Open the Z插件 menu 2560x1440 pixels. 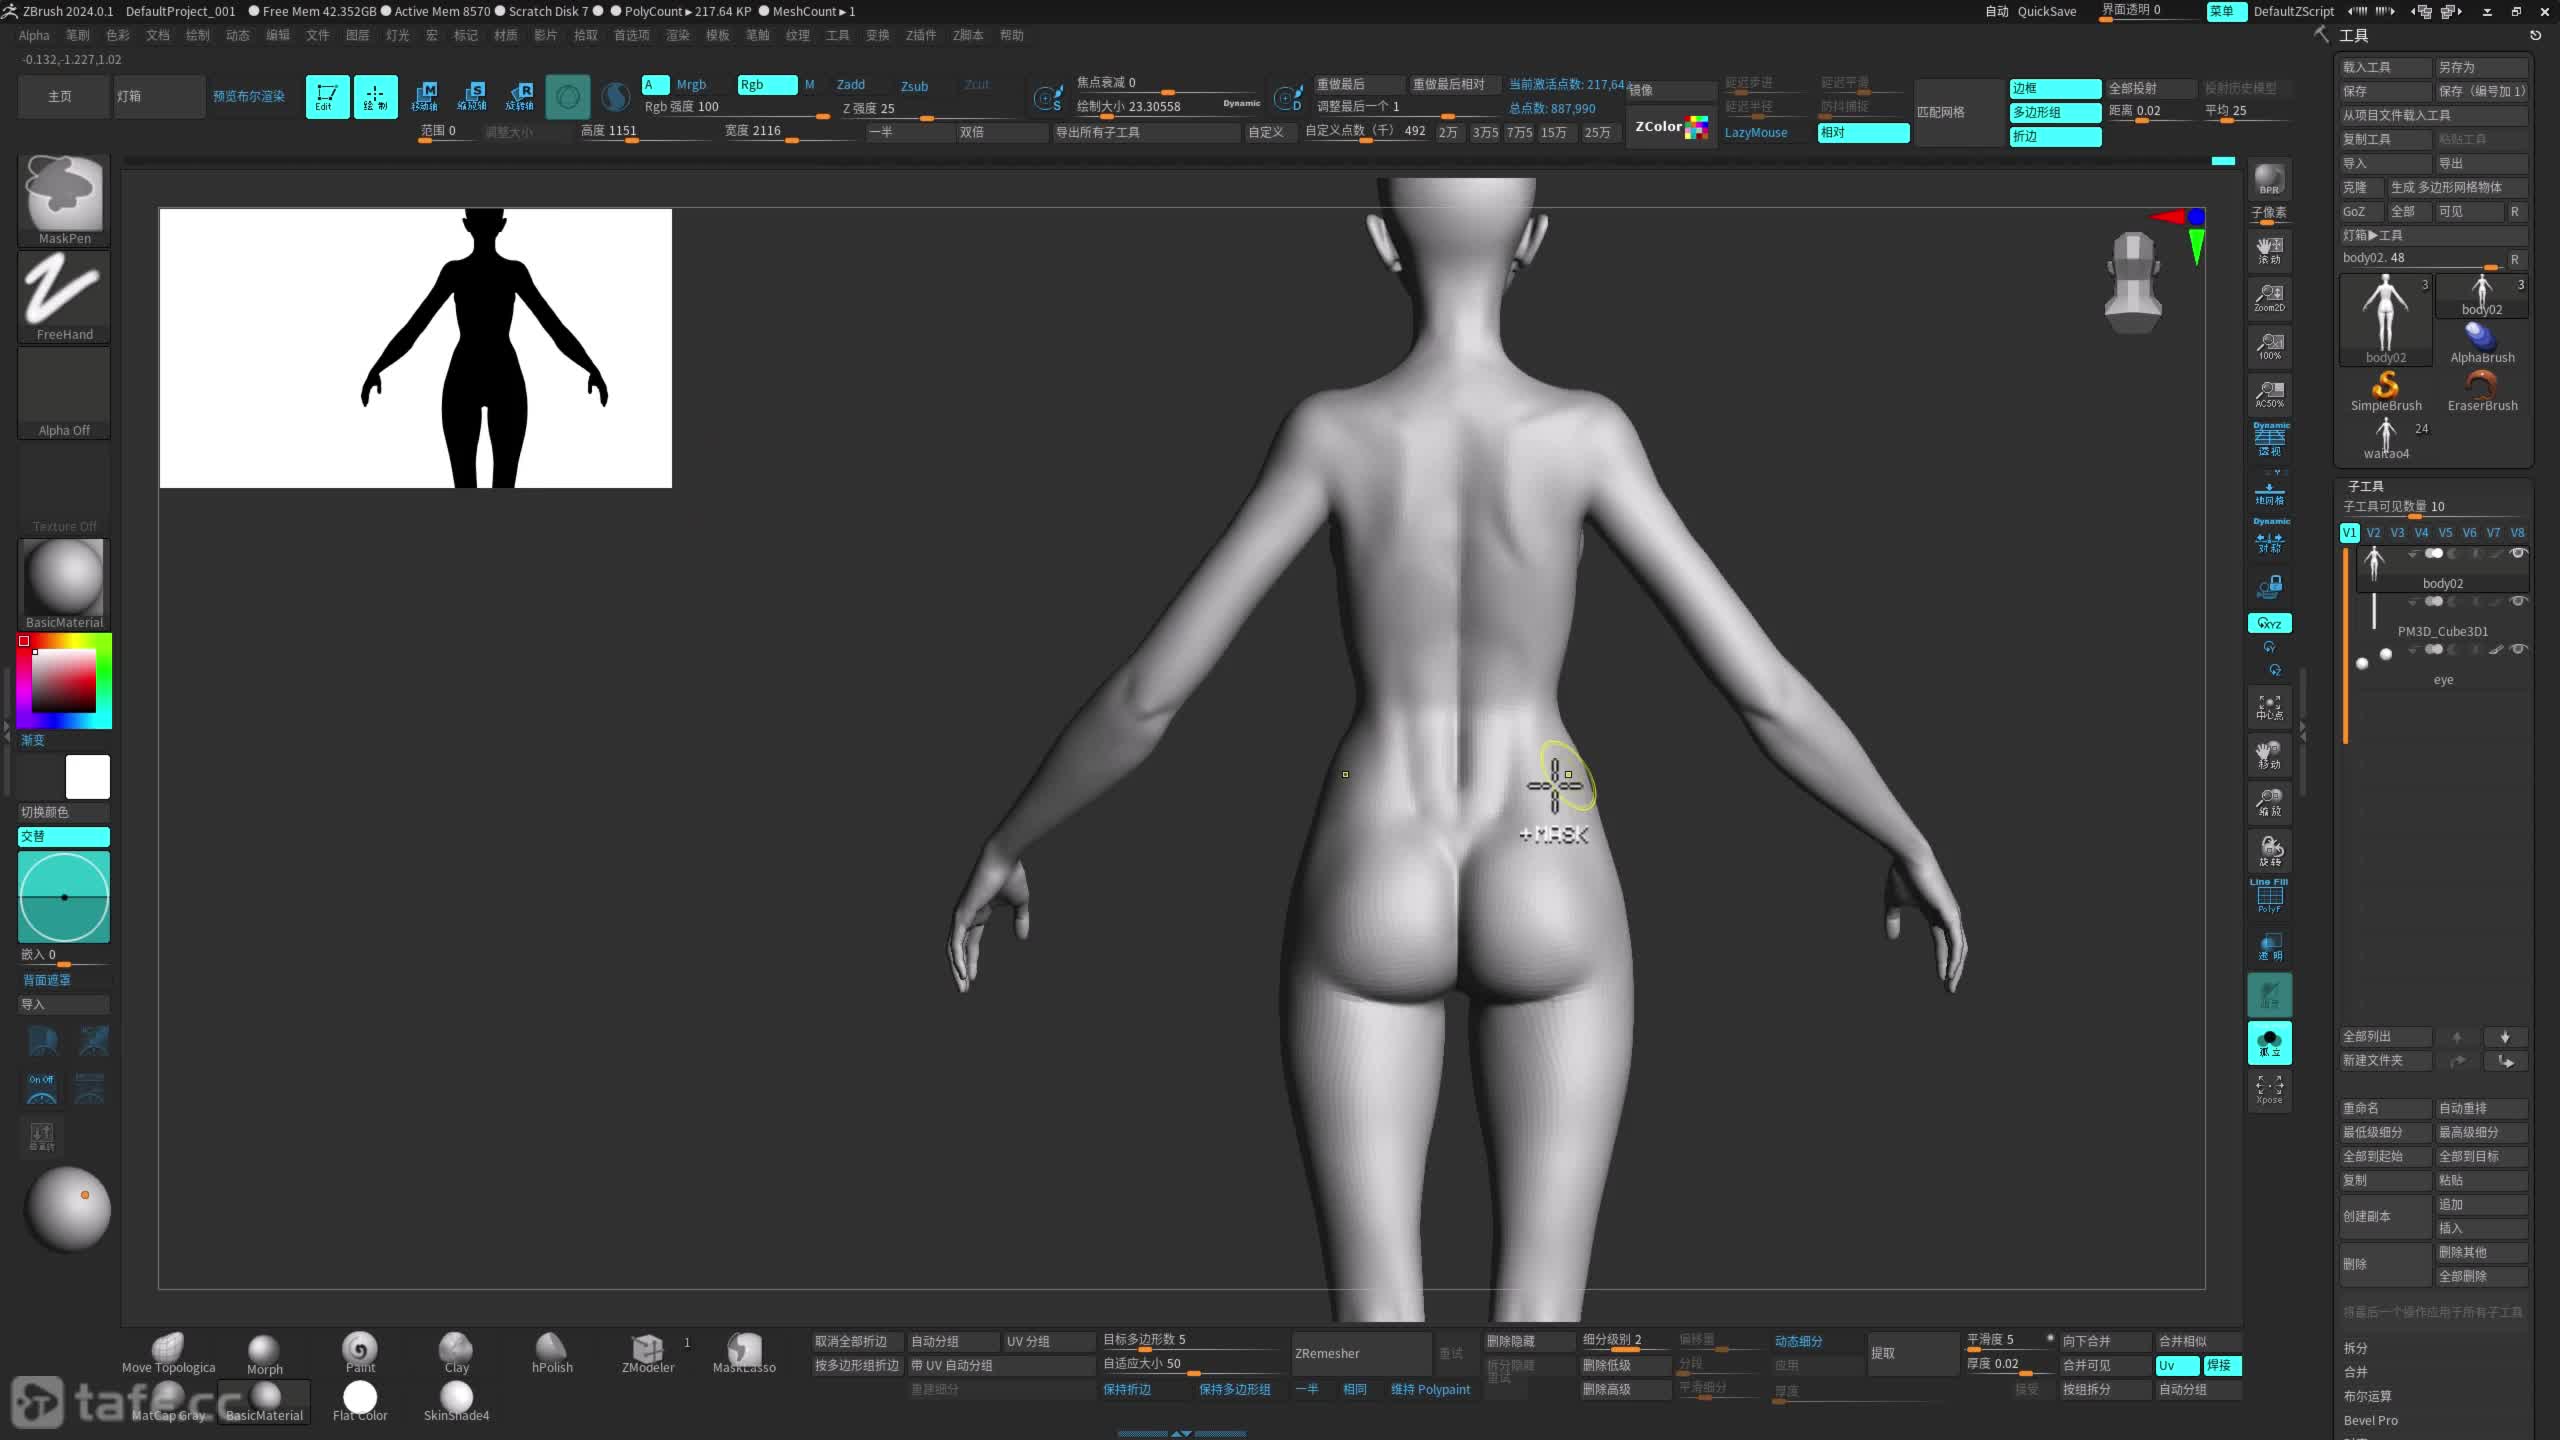point(920,35)
